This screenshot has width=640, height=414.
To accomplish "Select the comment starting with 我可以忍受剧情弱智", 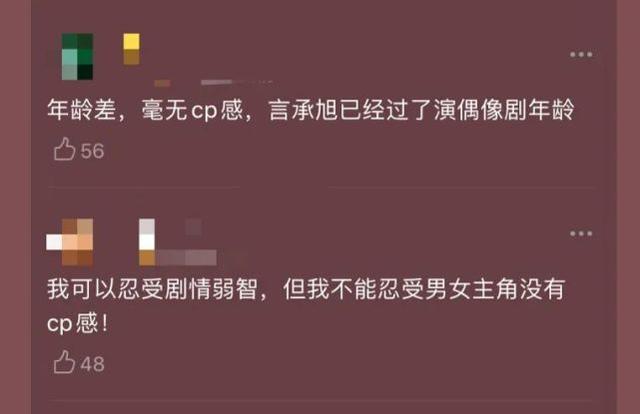I will tap(306, 306).
